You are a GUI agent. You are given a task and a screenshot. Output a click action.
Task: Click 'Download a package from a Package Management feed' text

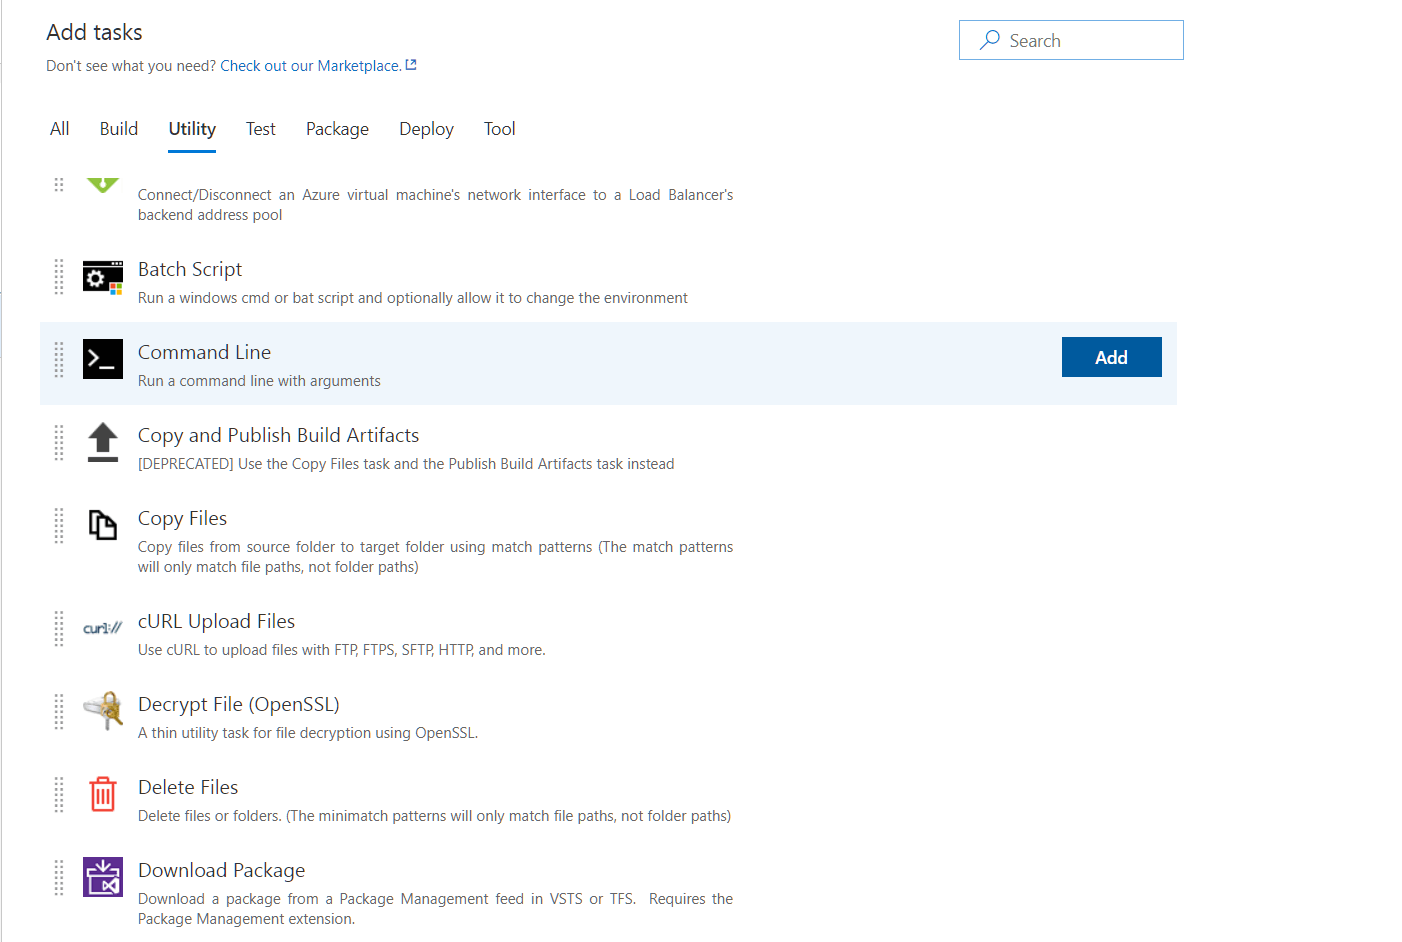click(435, 909)
